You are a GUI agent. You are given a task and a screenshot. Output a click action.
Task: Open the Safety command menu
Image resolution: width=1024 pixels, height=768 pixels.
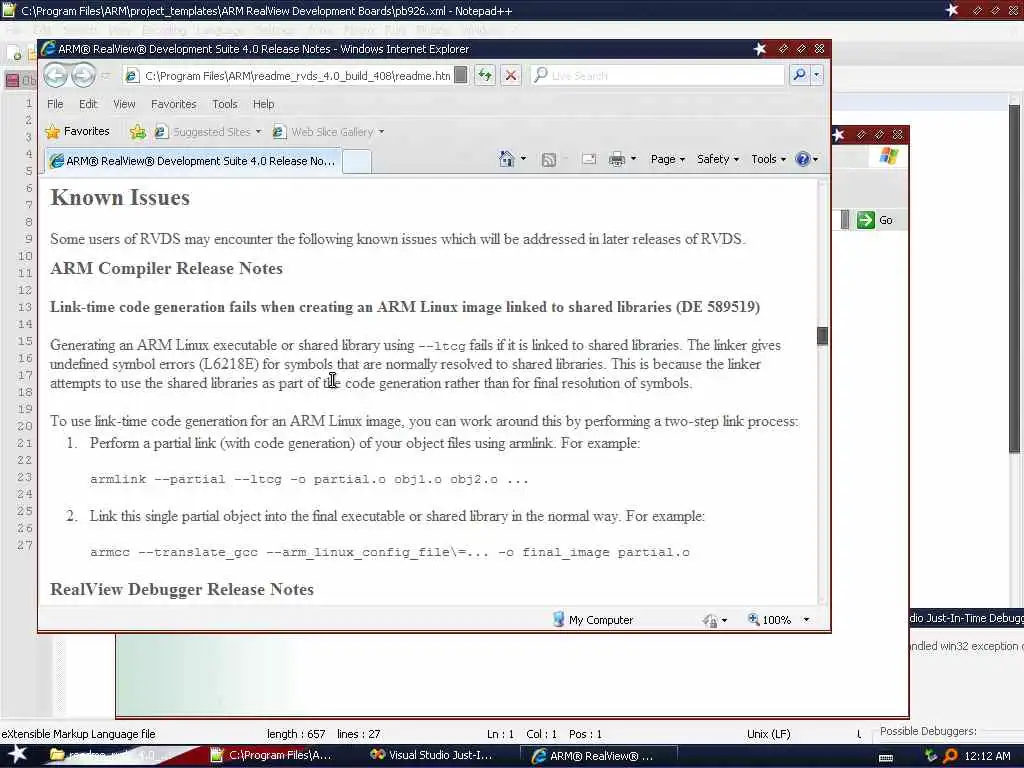click(718, 159)
